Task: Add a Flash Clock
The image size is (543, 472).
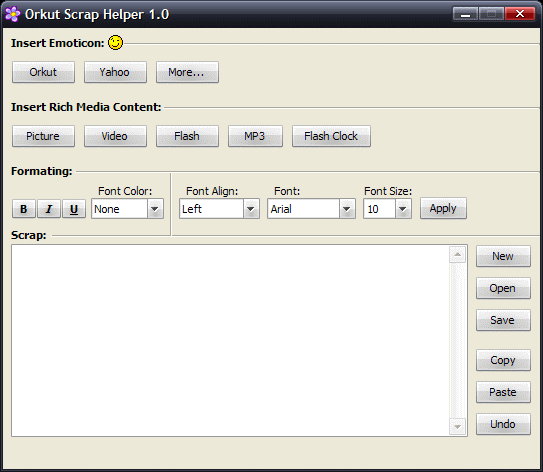Action: (331, 136)
